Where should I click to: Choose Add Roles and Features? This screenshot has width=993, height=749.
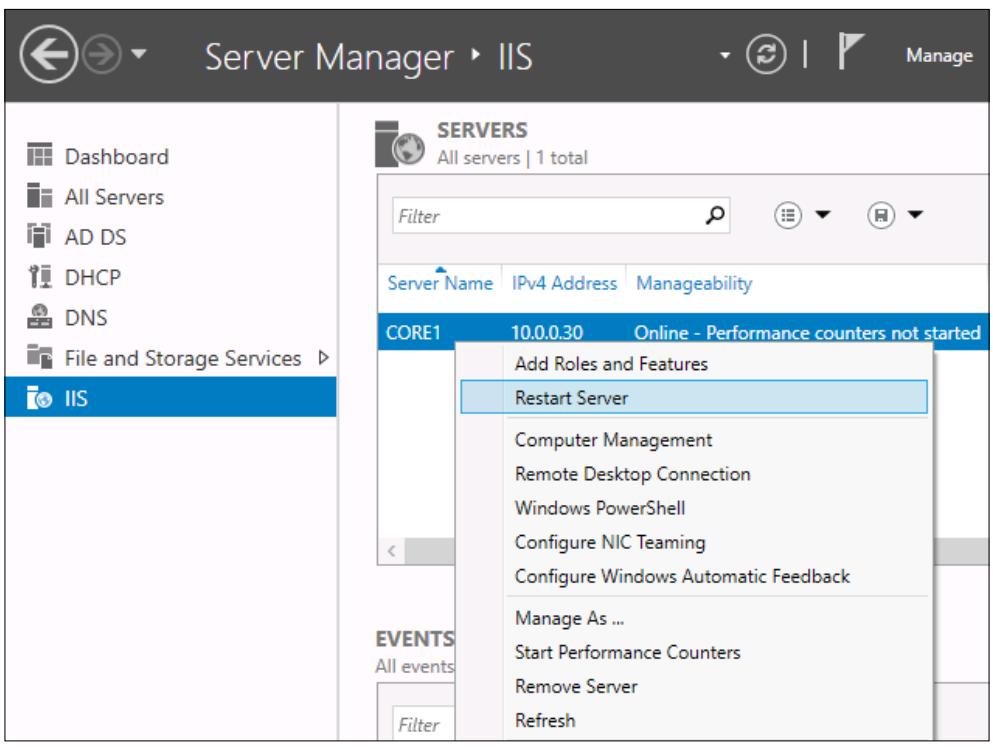[x=694, y=363]
